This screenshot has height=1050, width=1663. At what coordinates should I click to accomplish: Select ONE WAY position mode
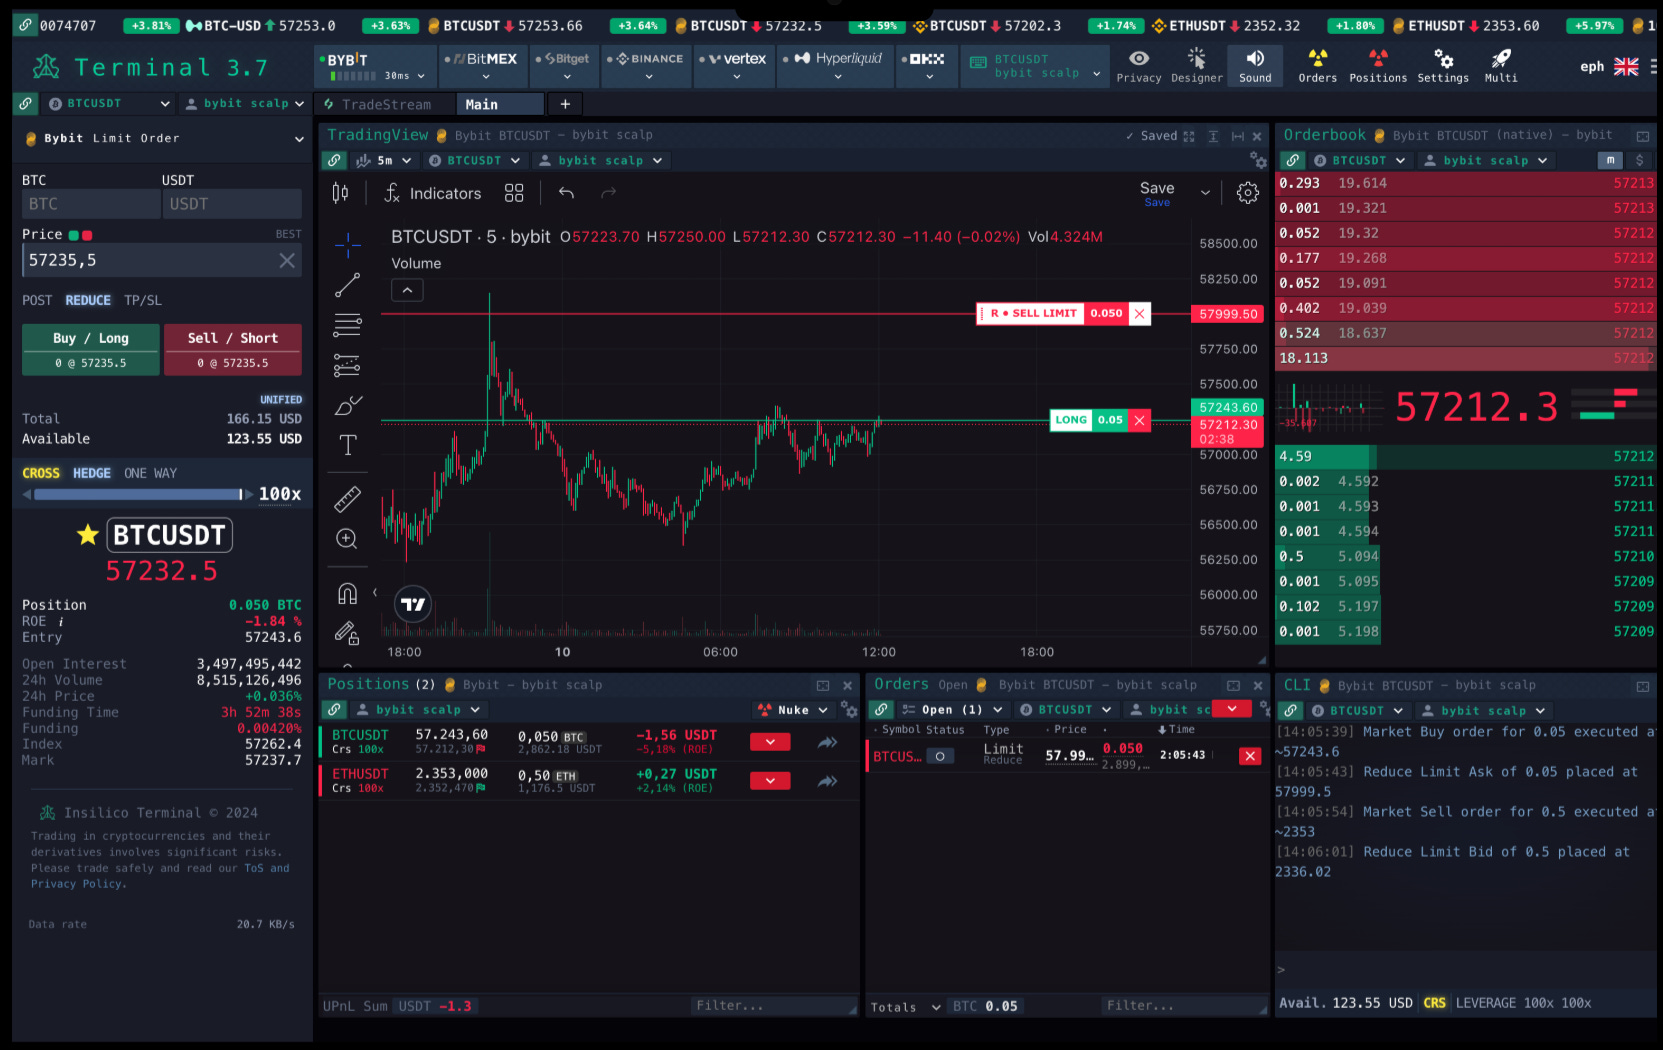(150, 473)
